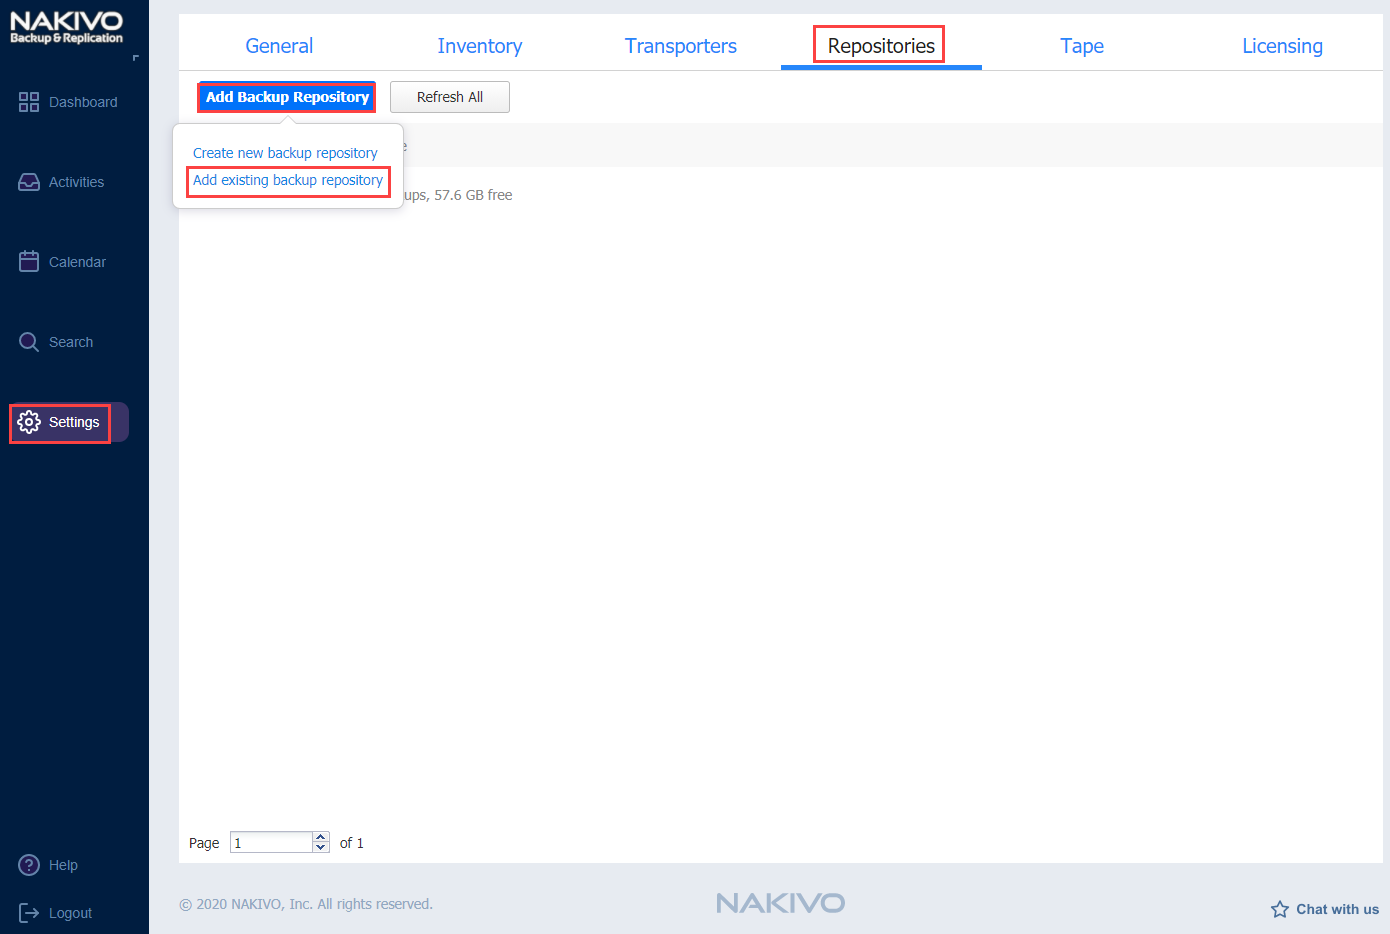Select the Repositories tab
The image size is (1390, 934).
point(881,46)
